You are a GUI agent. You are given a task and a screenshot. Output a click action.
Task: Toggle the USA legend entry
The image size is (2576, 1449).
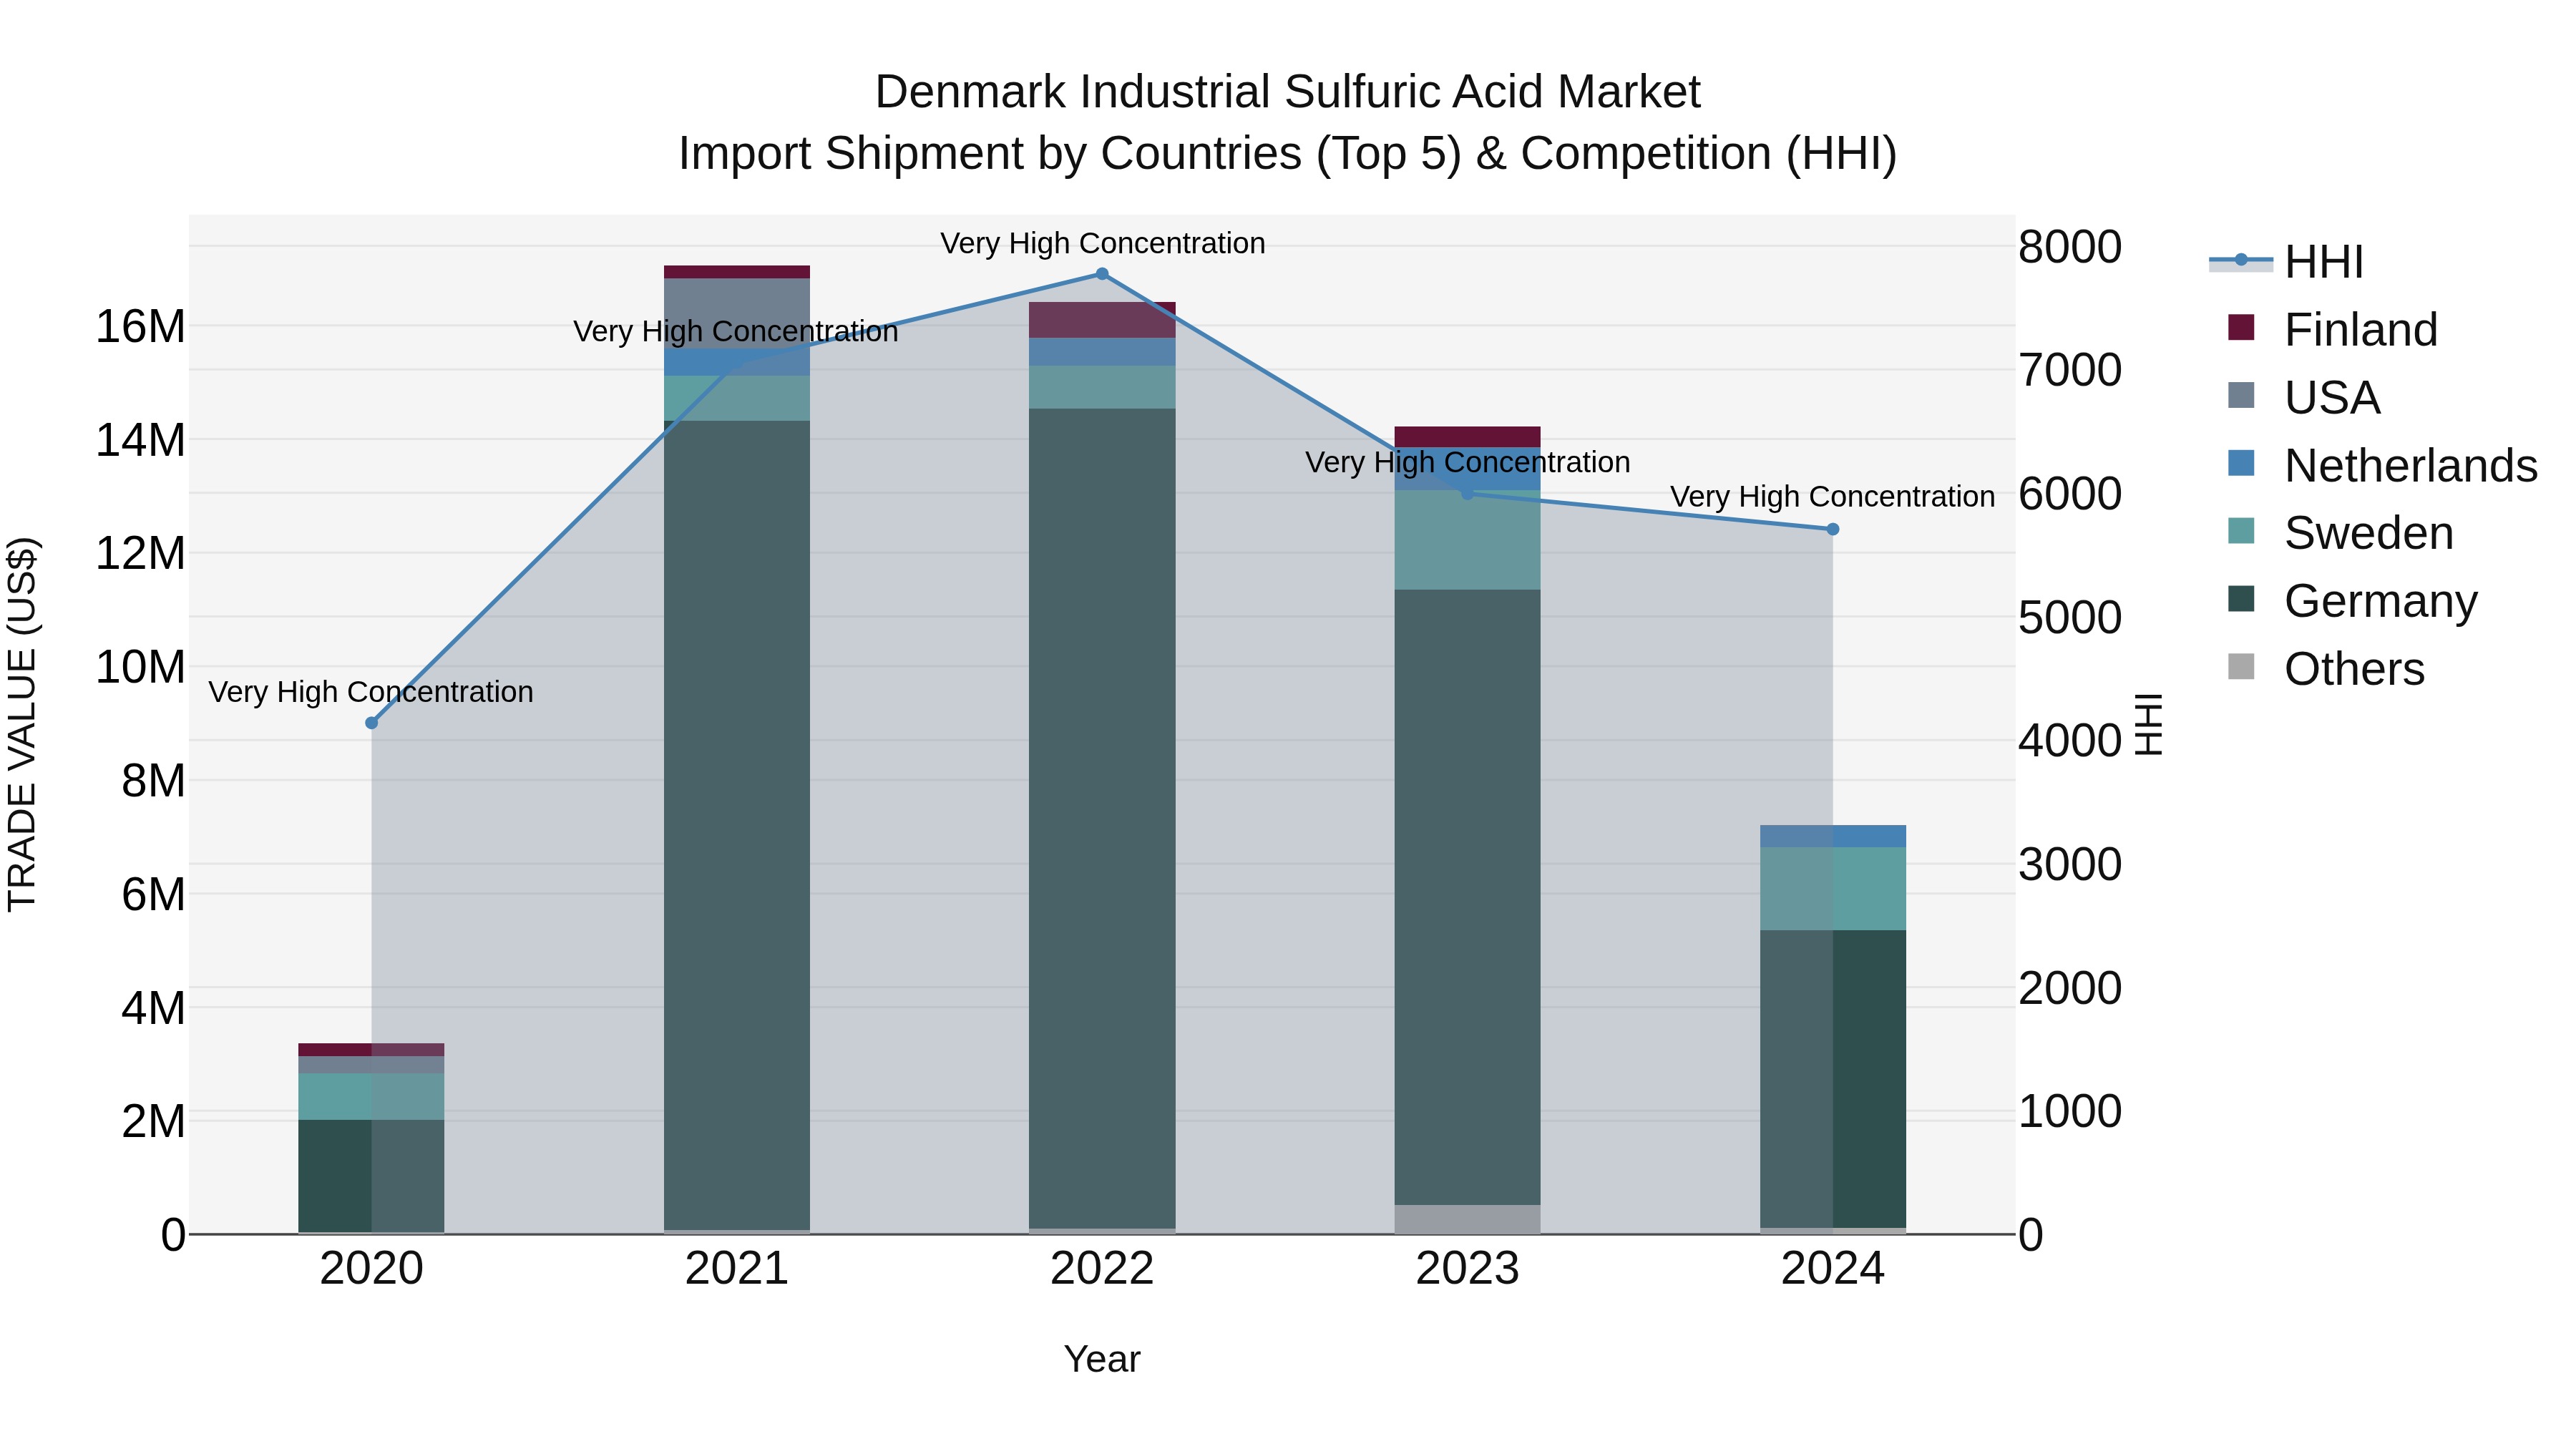[x=2304, y=397]
